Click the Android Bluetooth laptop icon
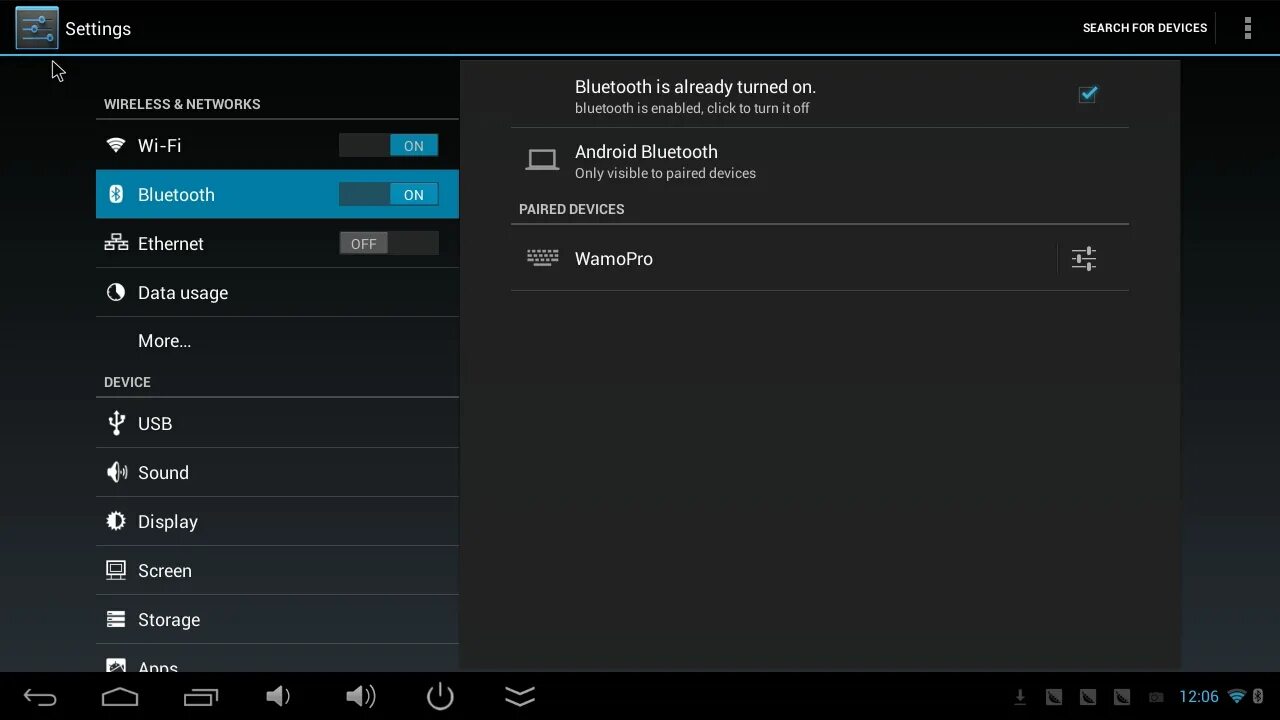This screenshot has height=720, width=1280. click(542, 160)
